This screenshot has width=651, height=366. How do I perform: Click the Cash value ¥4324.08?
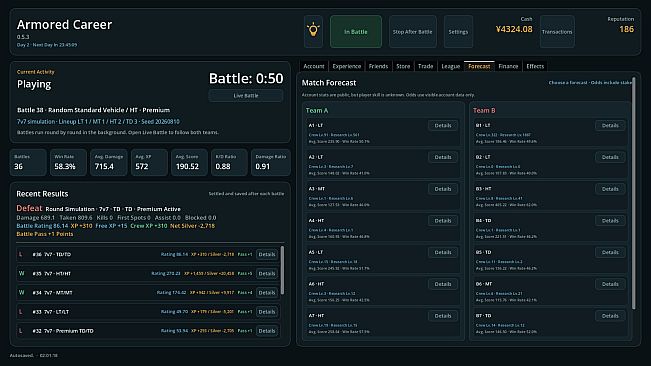click(x=514, y=29)
